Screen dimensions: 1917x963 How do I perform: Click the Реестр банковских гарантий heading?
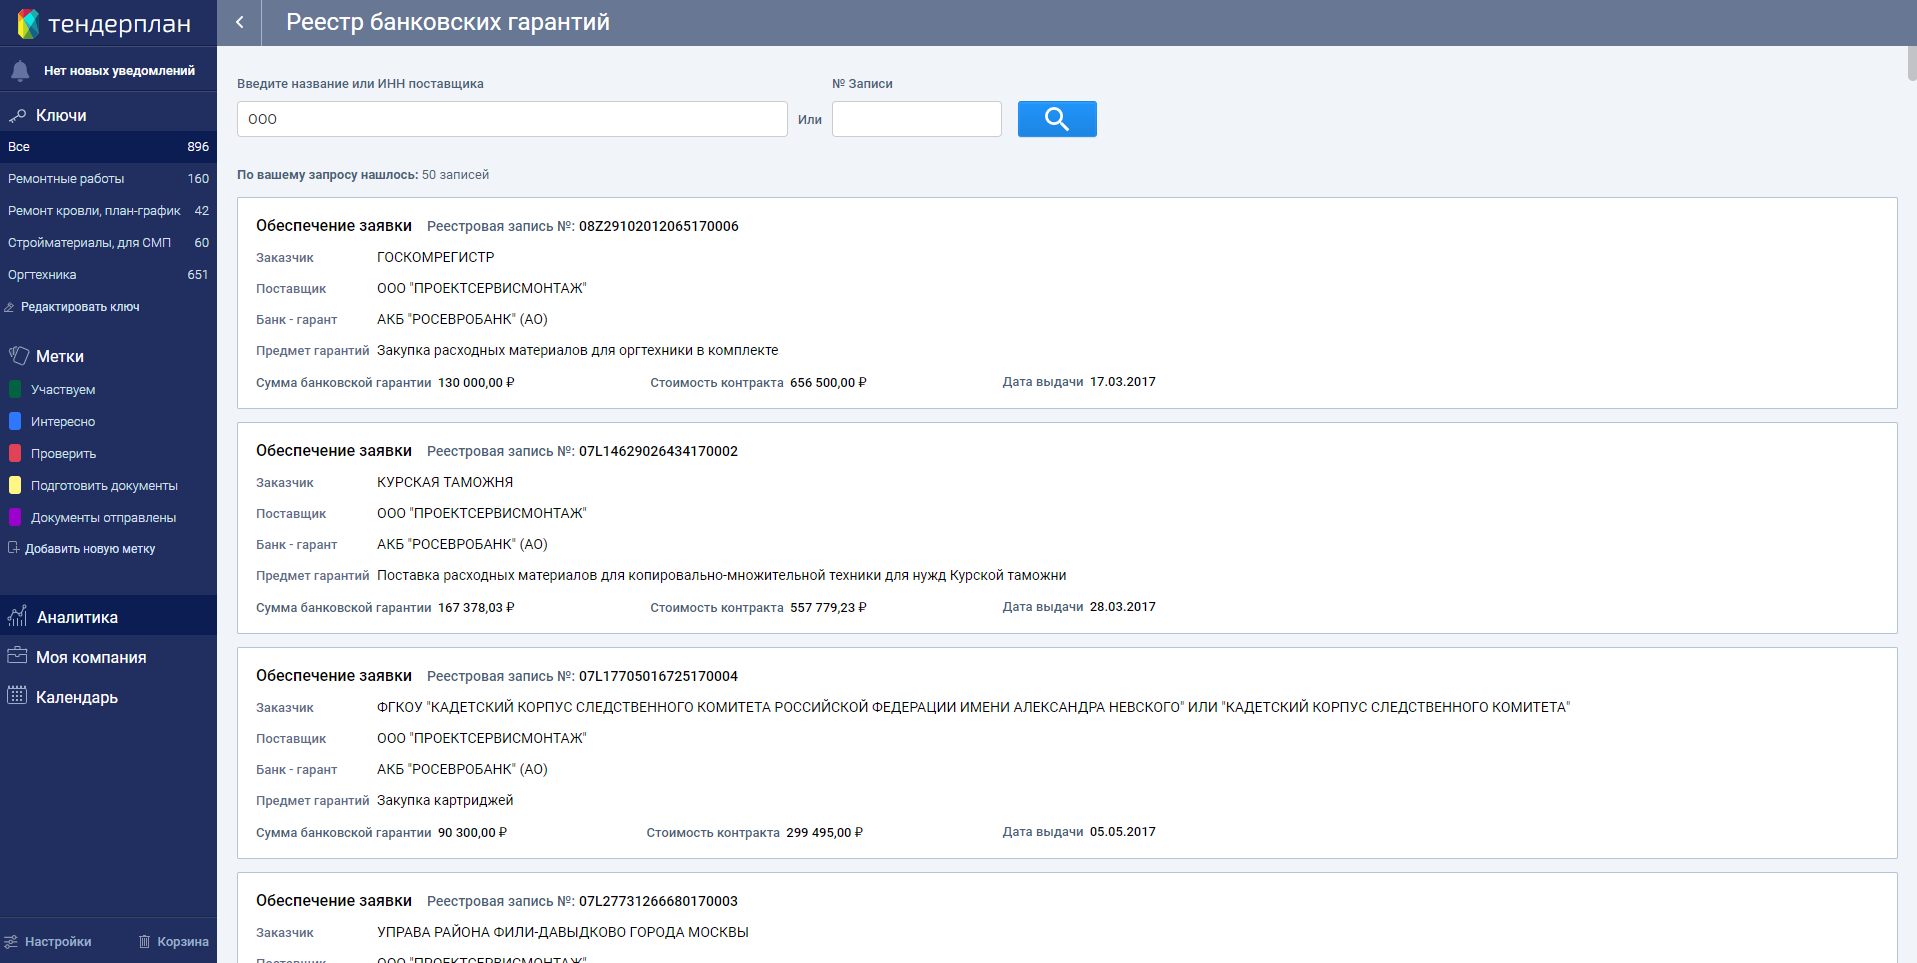(x=448, y=22)
